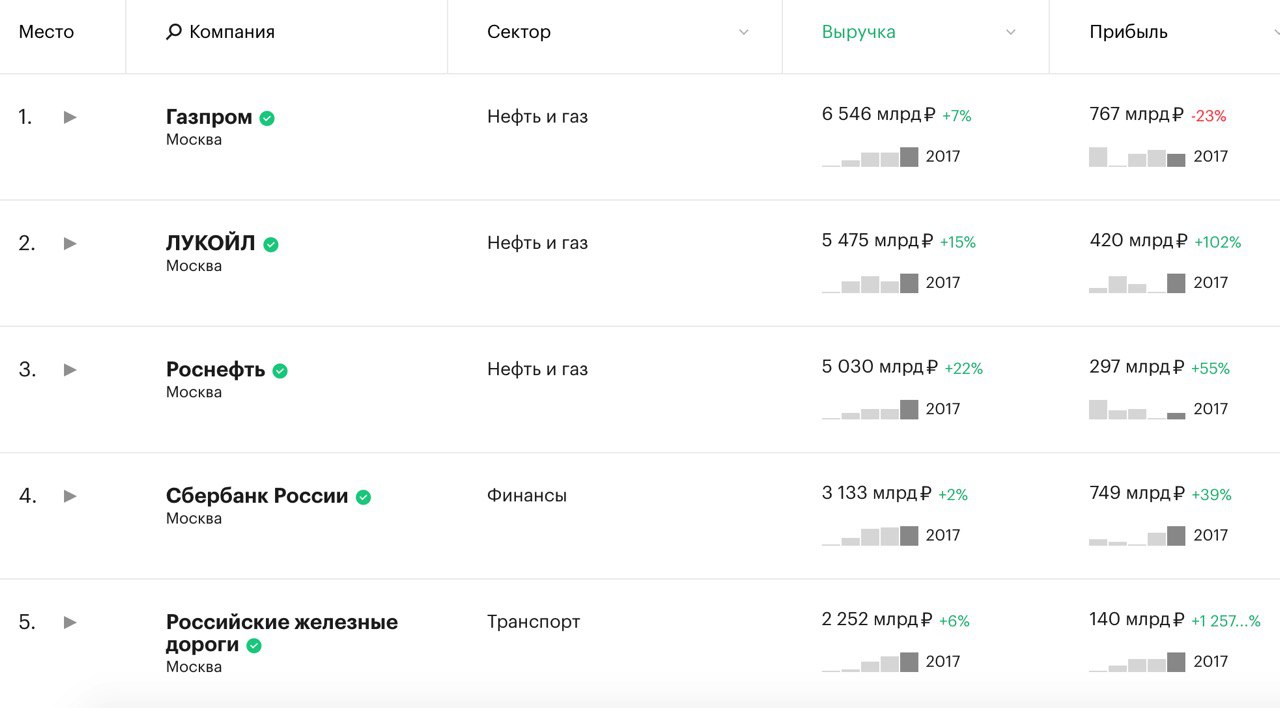1280x708 pixels.
Task: Select the Прибыль column header
Action: [1128, 32]
